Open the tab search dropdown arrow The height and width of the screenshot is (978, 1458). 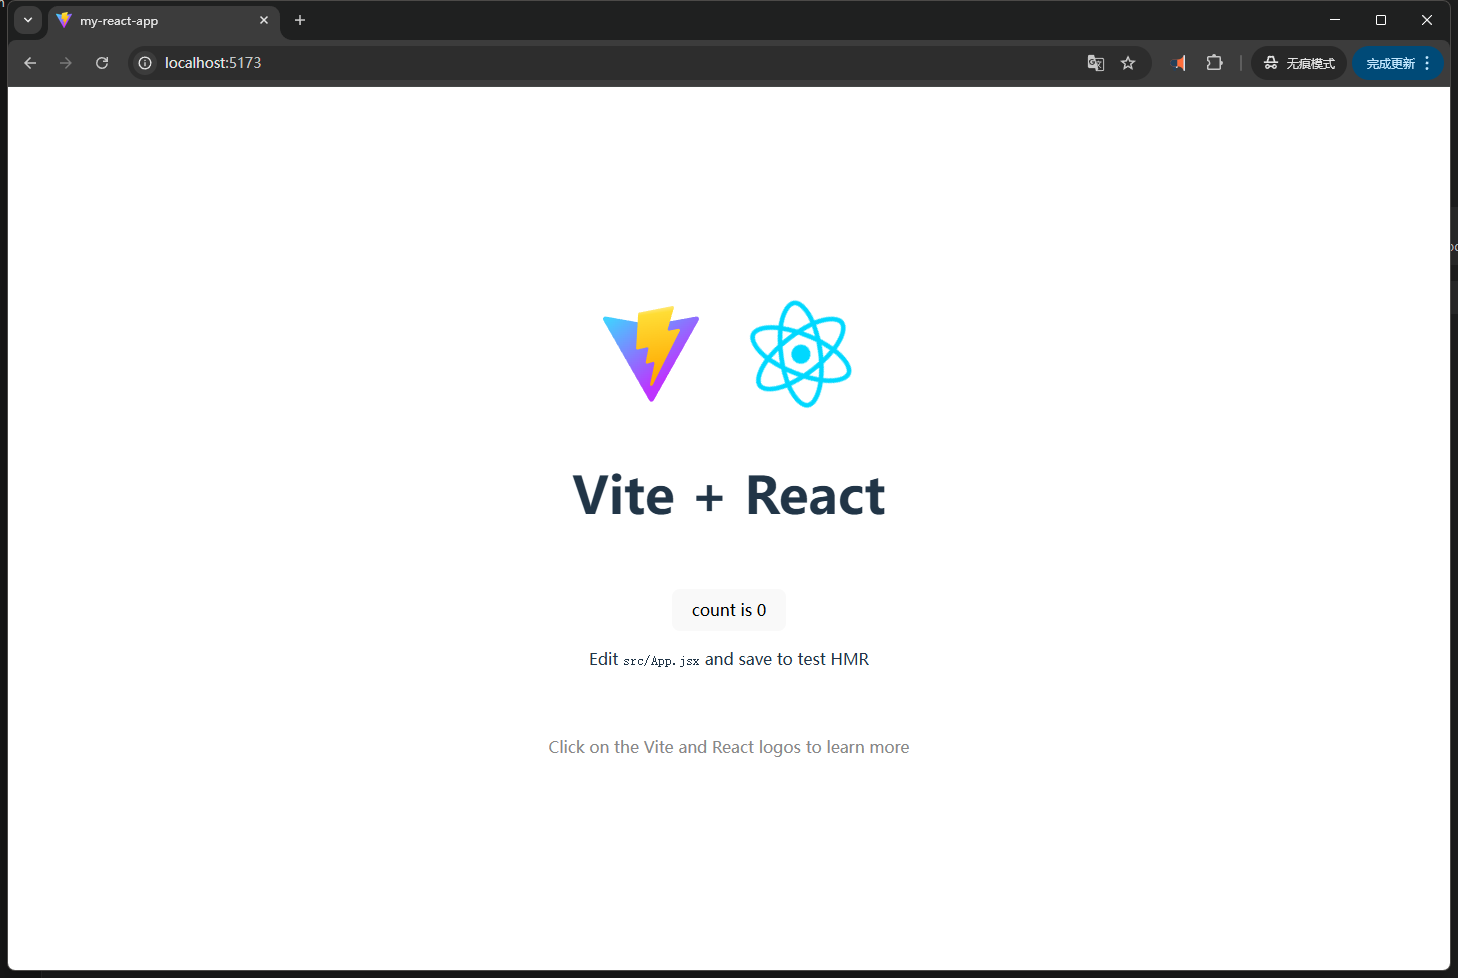(x=28, y=20)
